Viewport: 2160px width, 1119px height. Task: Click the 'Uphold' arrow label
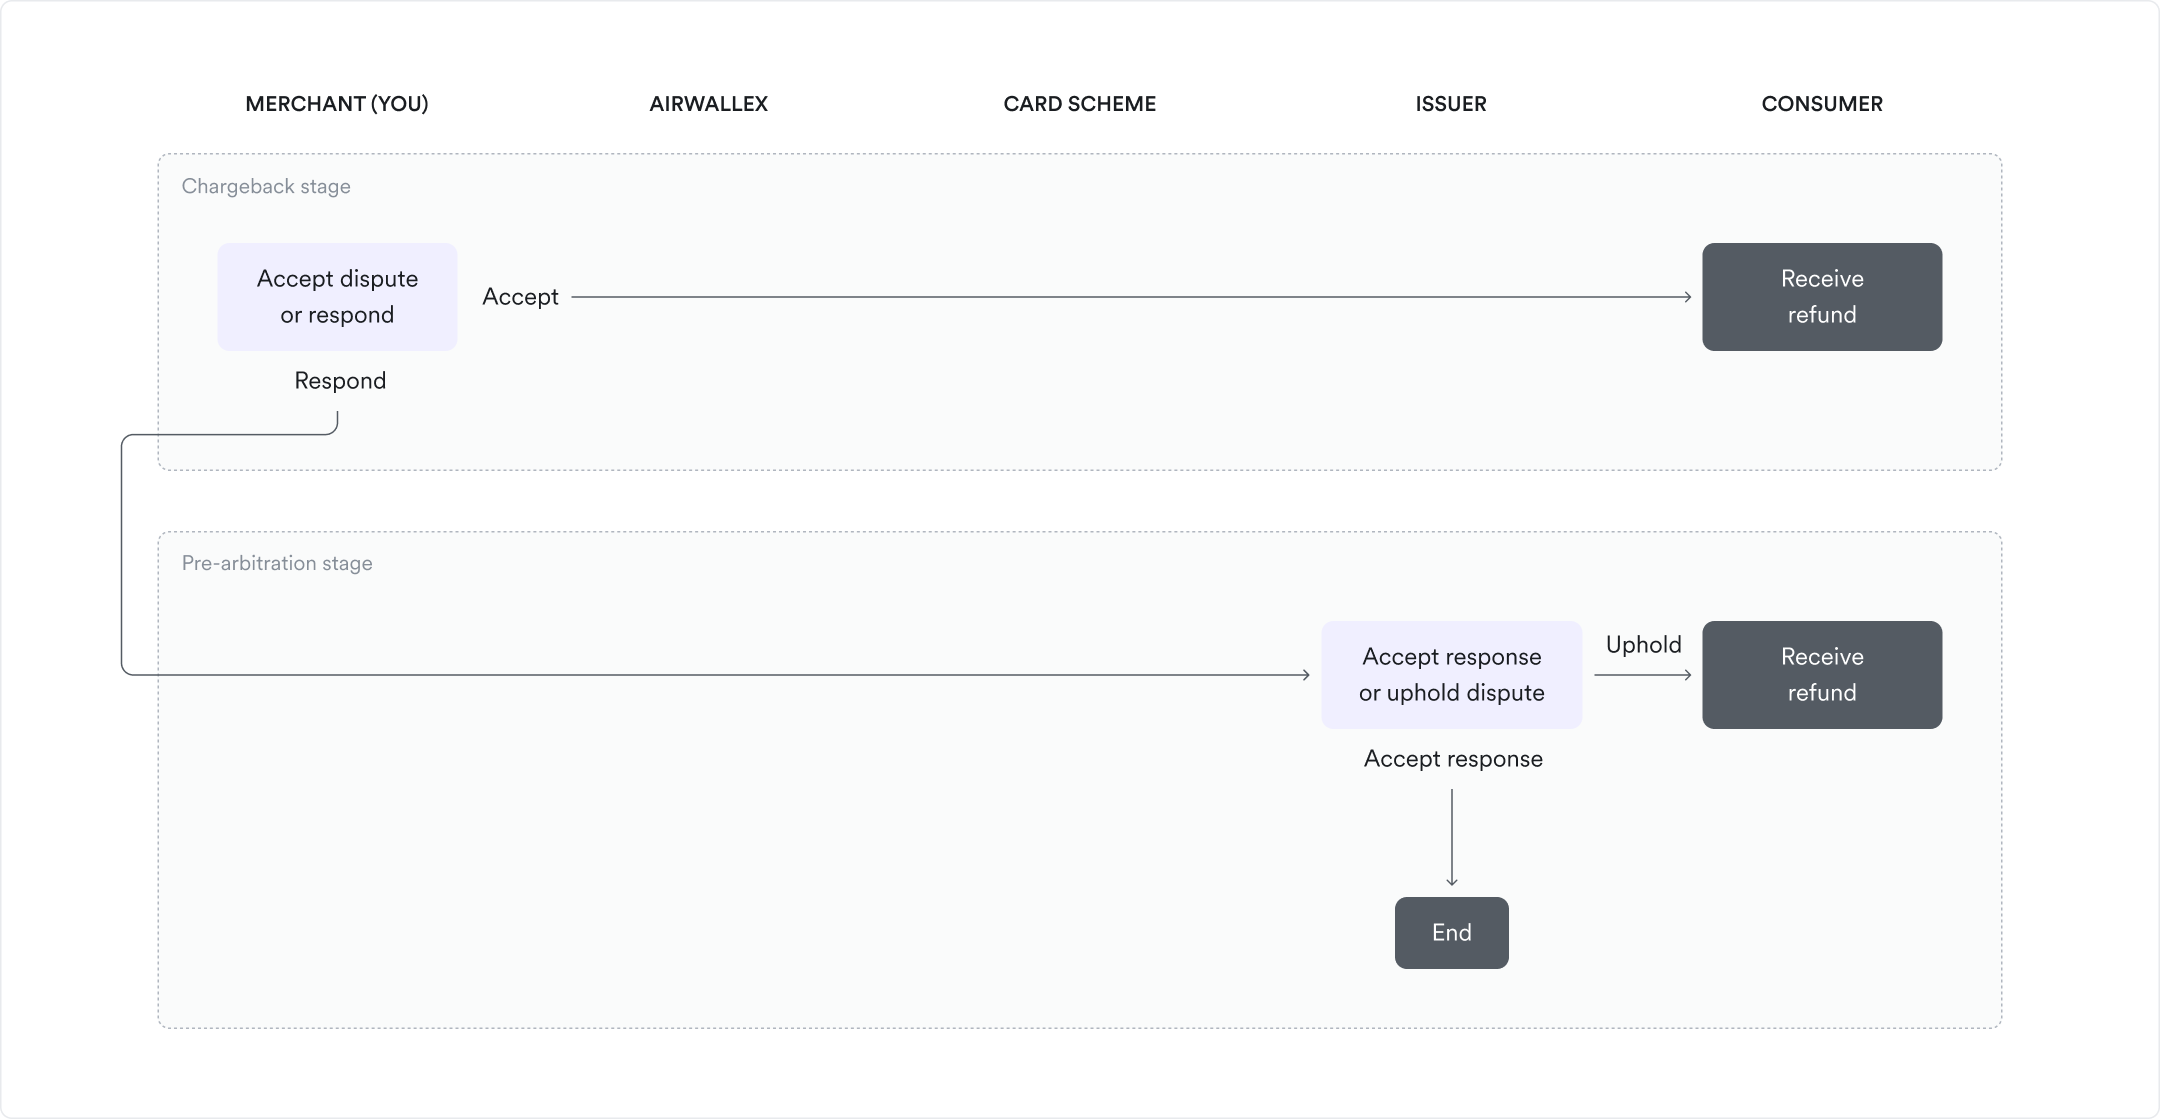coord(1643,645)
